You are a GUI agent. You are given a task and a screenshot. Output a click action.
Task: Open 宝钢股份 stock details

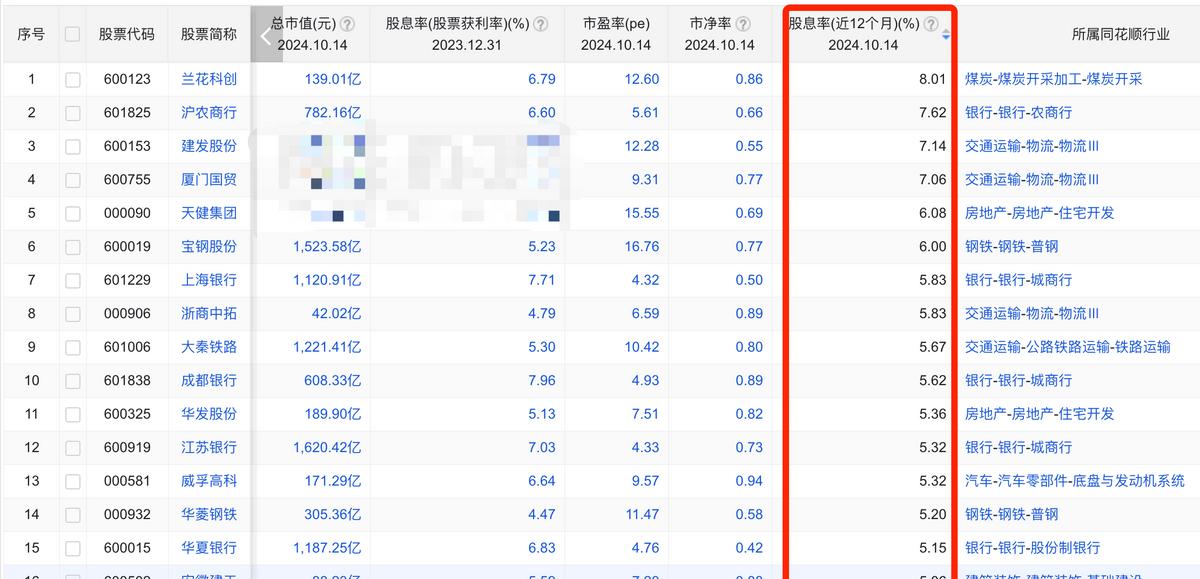tap(209, 247)
